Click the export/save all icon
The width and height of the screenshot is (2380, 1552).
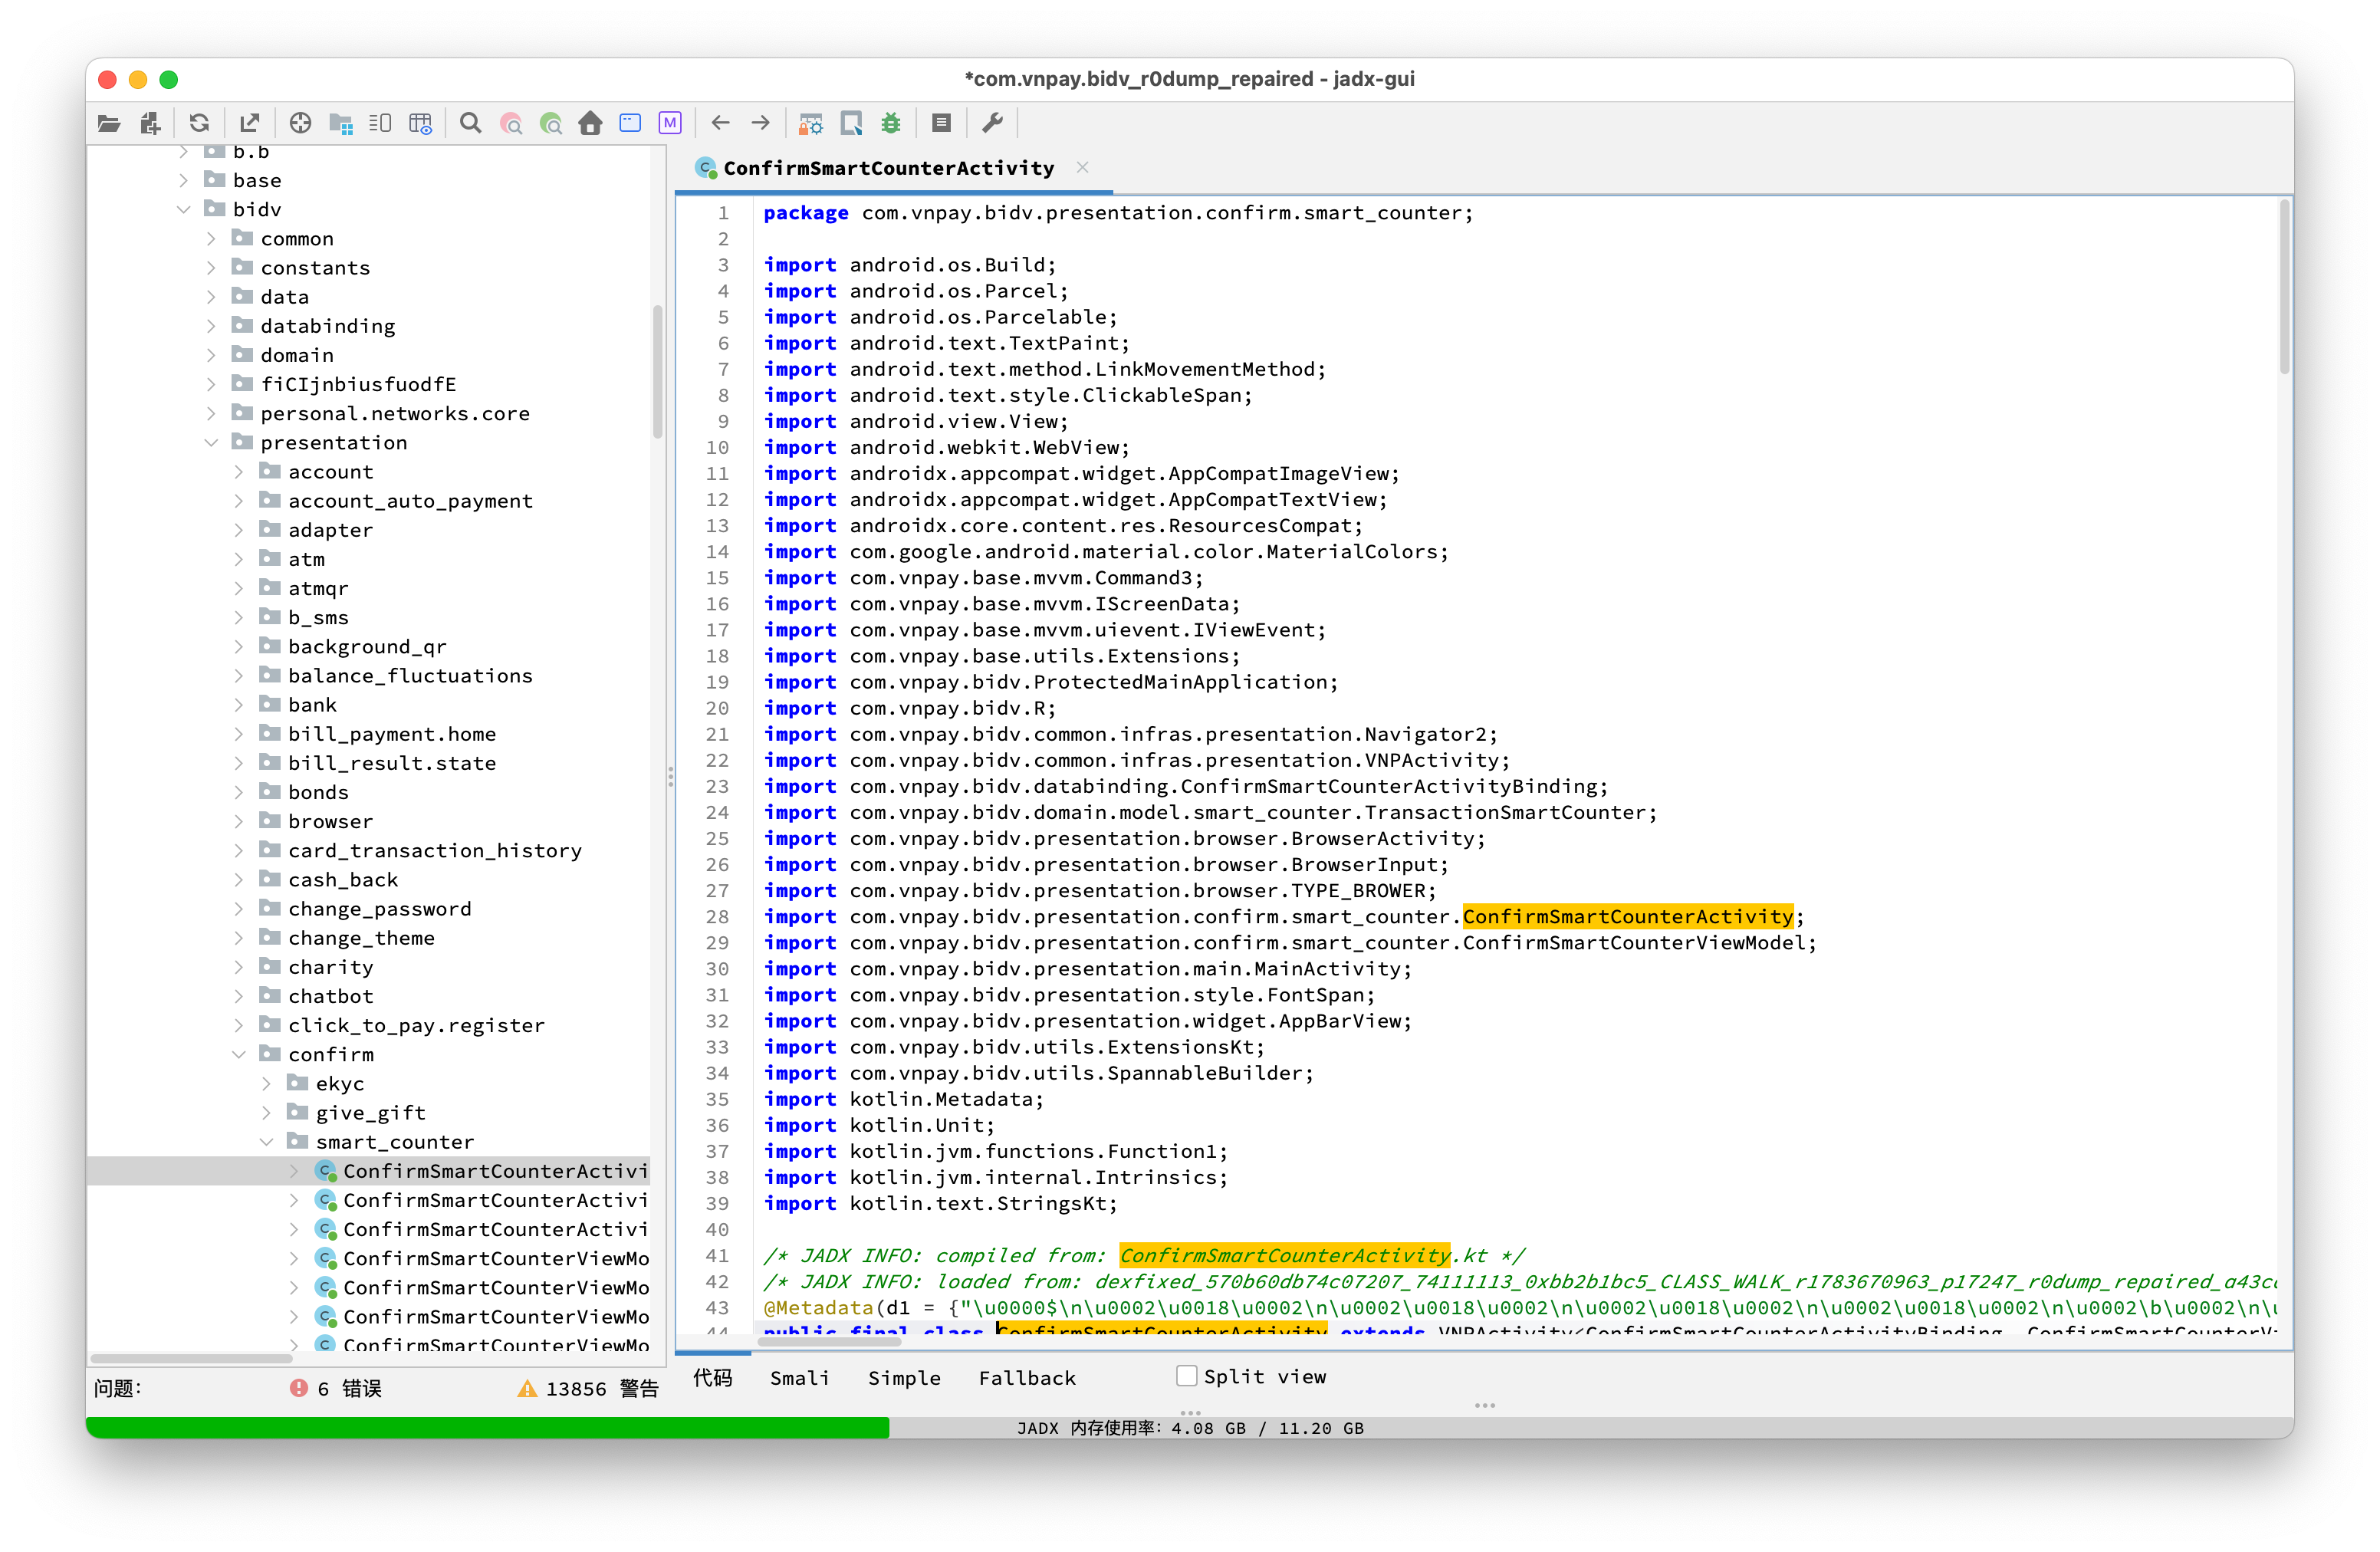249,123
